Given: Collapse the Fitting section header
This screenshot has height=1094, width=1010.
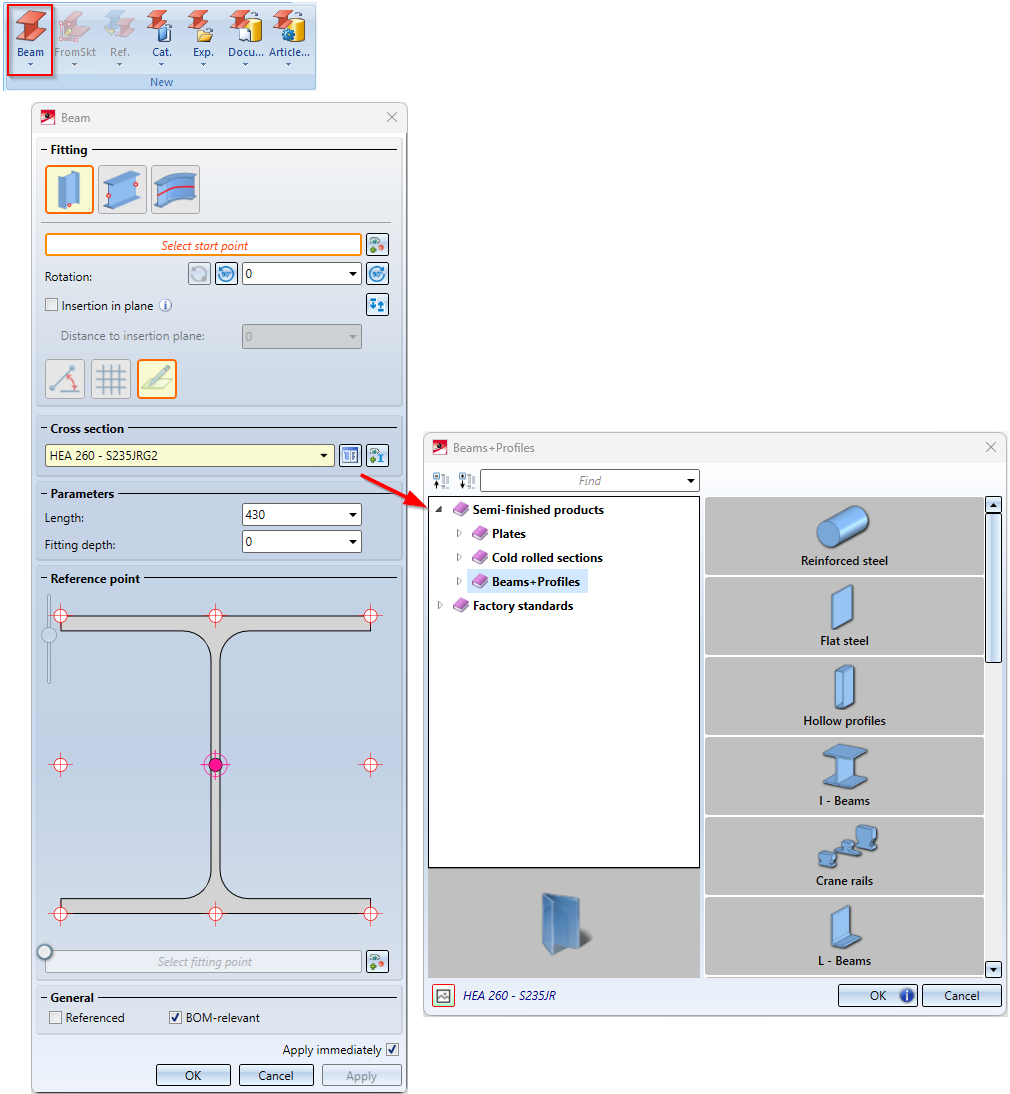Looking at the screenshot, I should [45, 149].
